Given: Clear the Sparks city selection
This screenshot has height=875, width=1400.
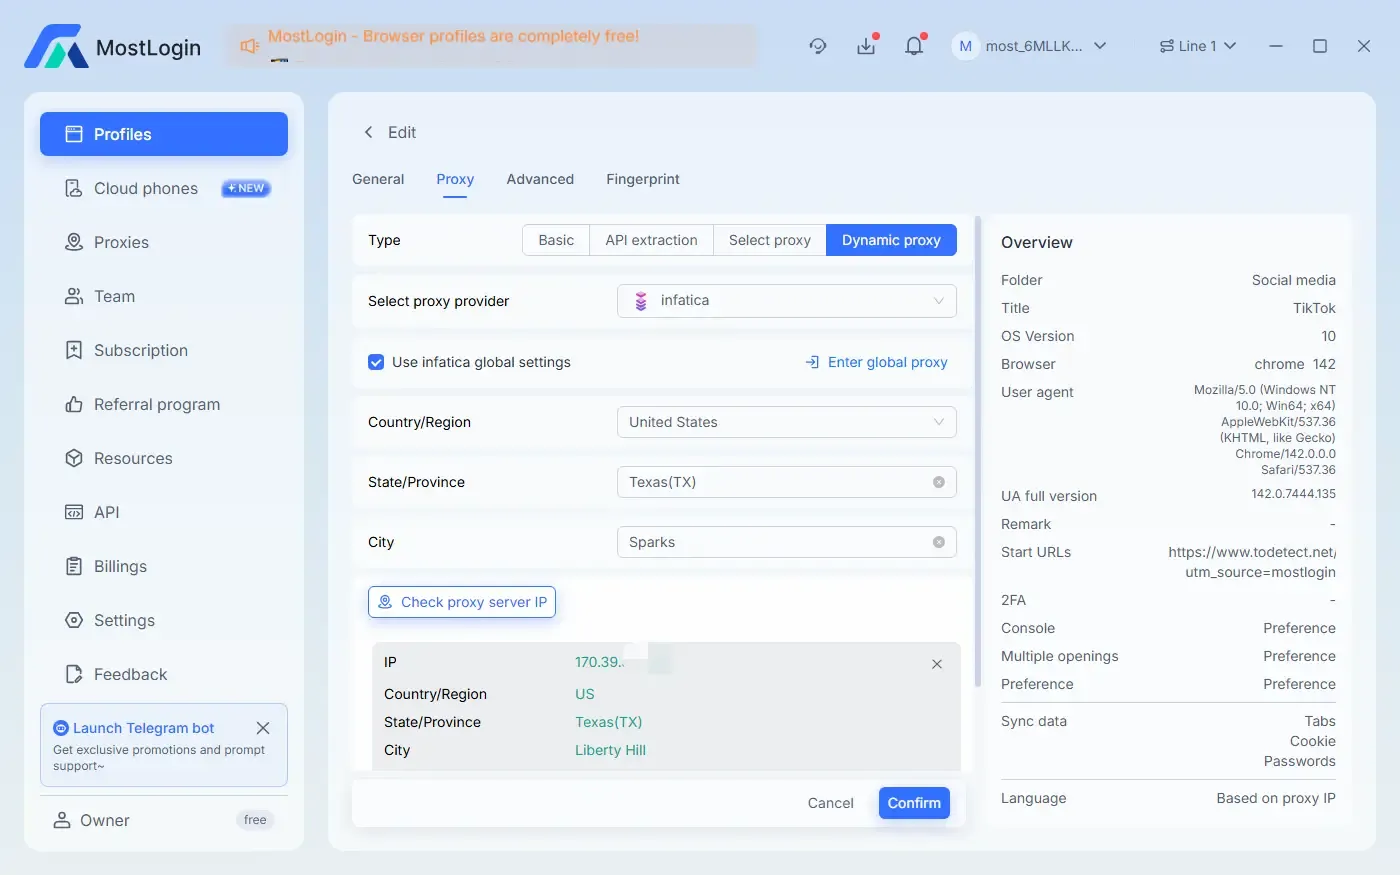Looking at the screenshot, I should (x=938, y=542).
